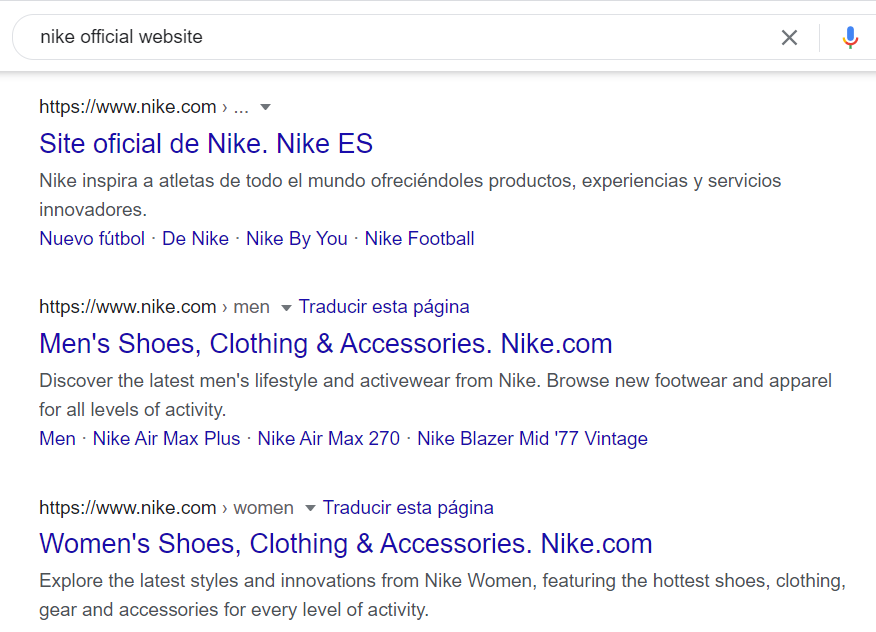Viewport: 876px width, 632px height.
Task: Open the dropdown arrow next to nike.com › women
Action: (310, 508)
